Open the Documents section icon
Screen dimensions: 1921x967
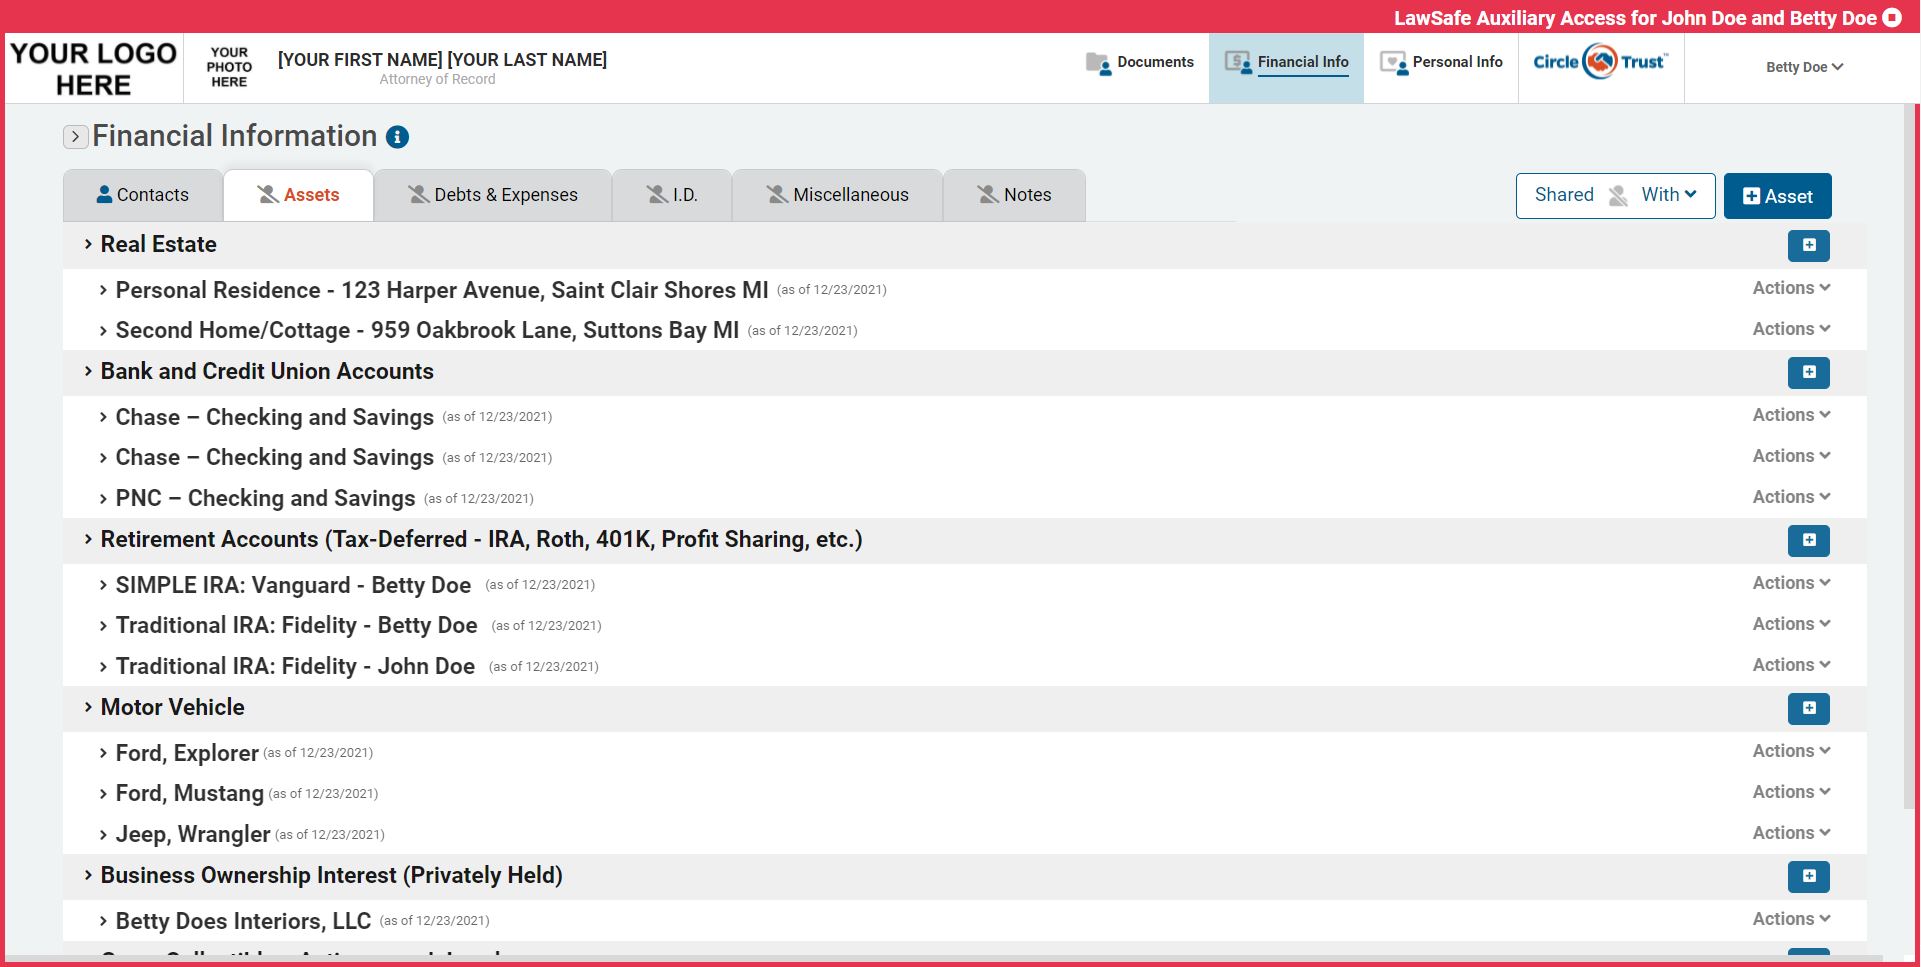[x=1097, y=62]
